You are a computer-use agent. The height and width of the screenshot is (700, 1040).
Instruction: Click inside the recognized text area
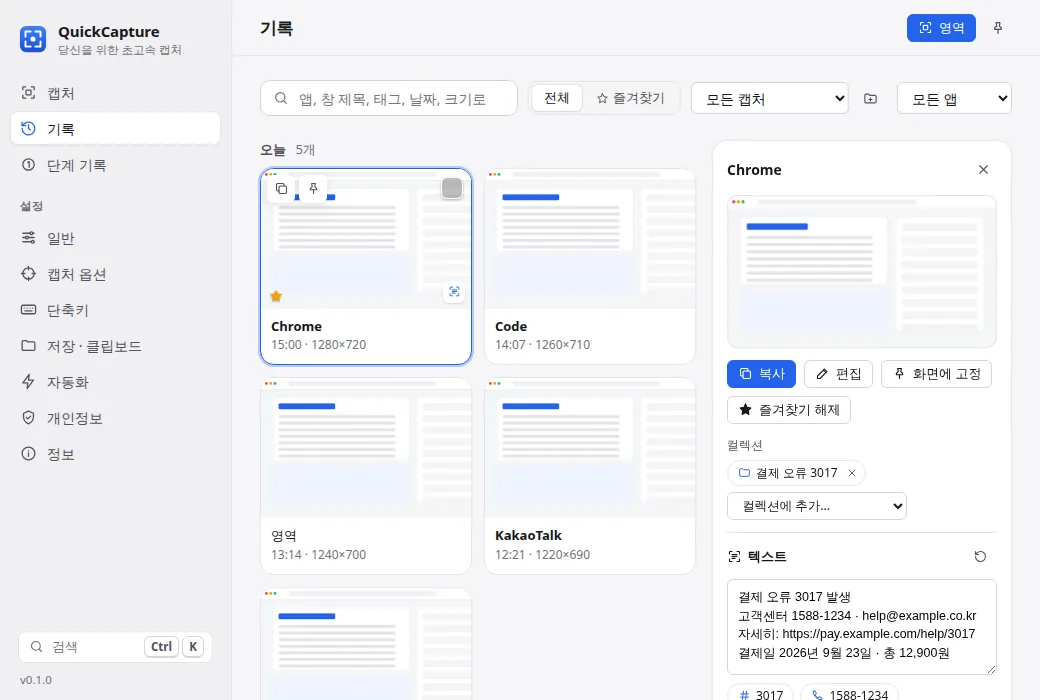[x=862, y=627]
